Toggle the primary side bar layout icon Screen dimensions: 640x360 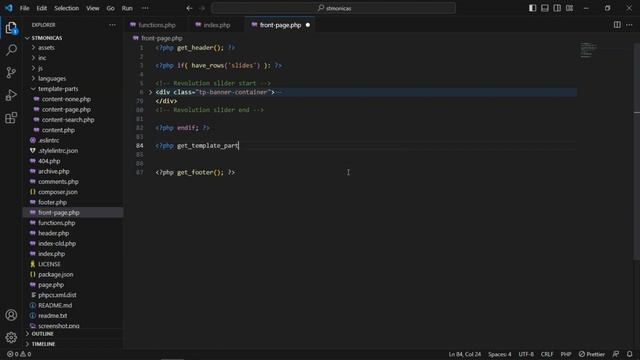[532, 8]
